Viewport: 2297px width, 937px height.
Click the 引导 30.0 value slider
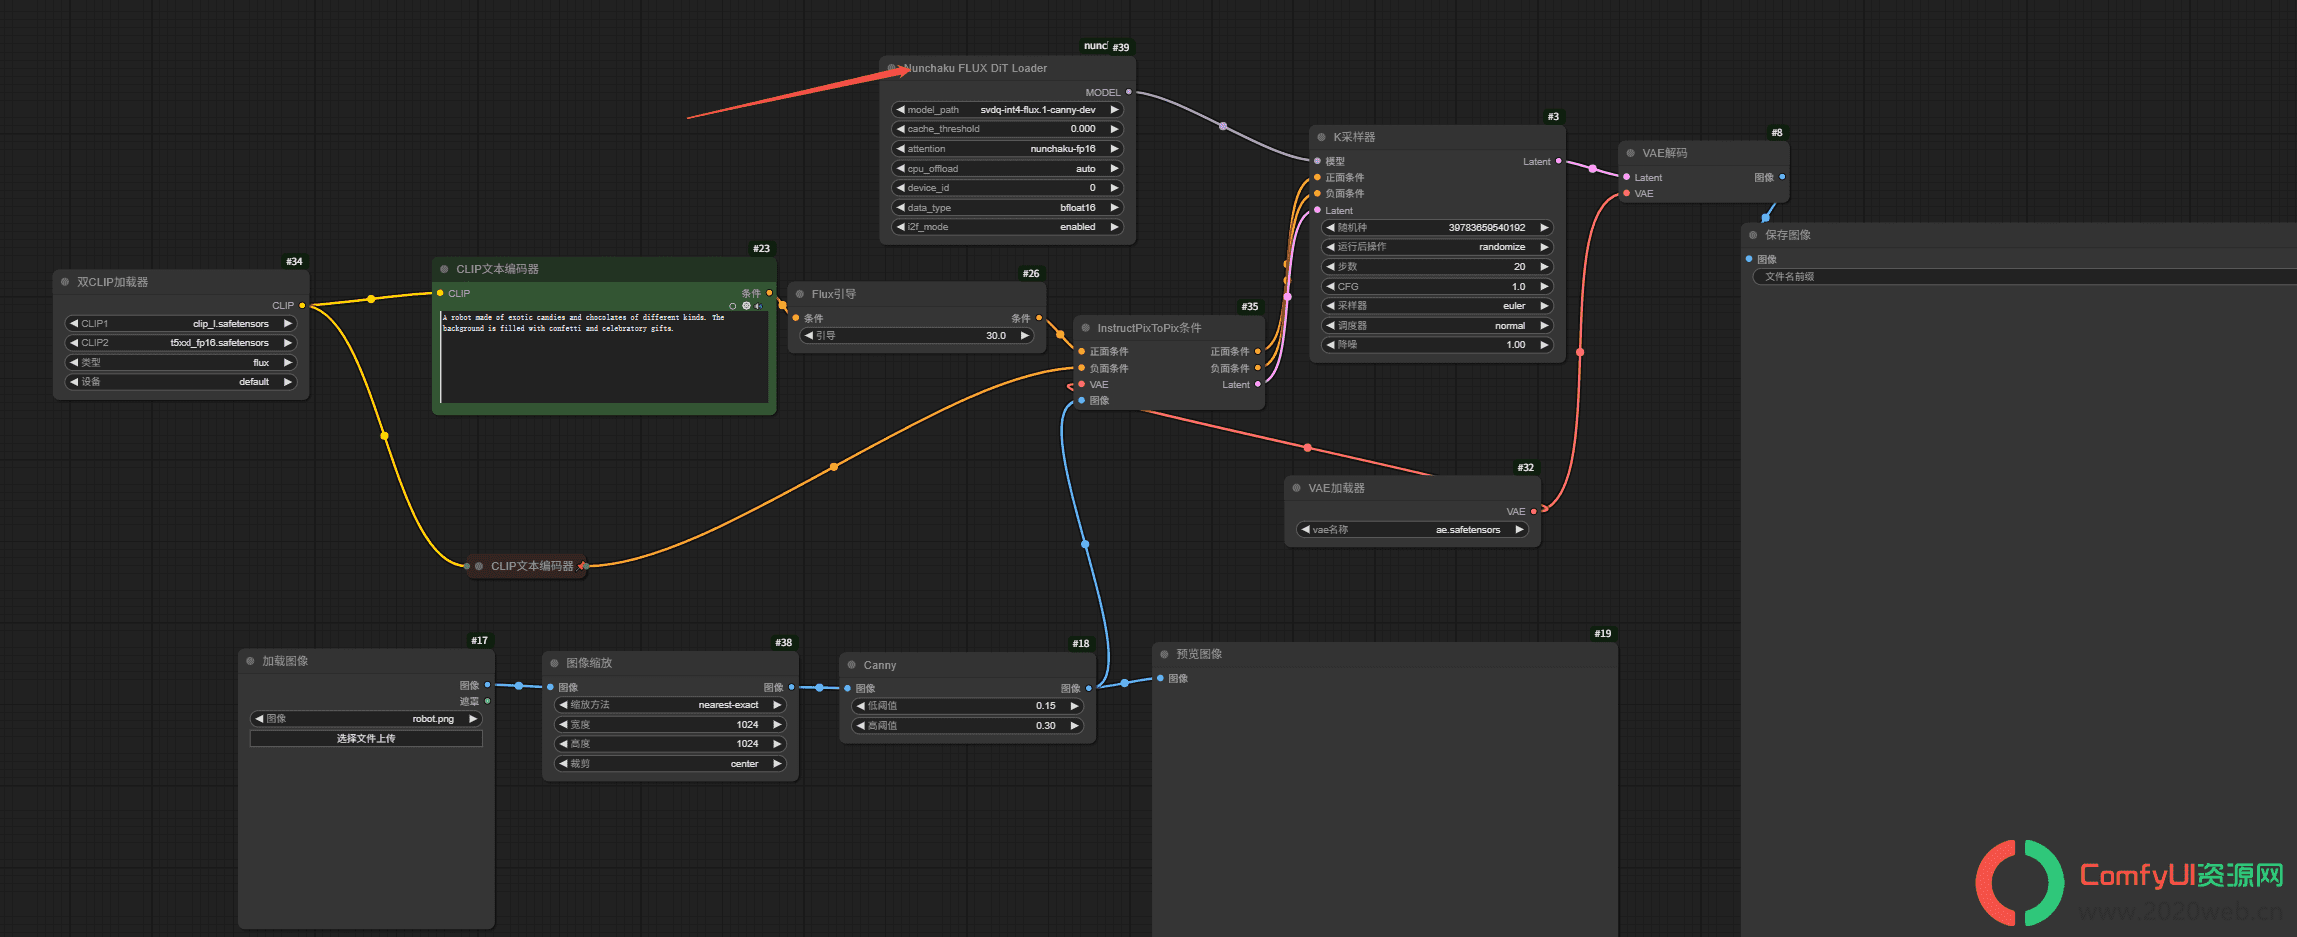[x=917, y=336]
